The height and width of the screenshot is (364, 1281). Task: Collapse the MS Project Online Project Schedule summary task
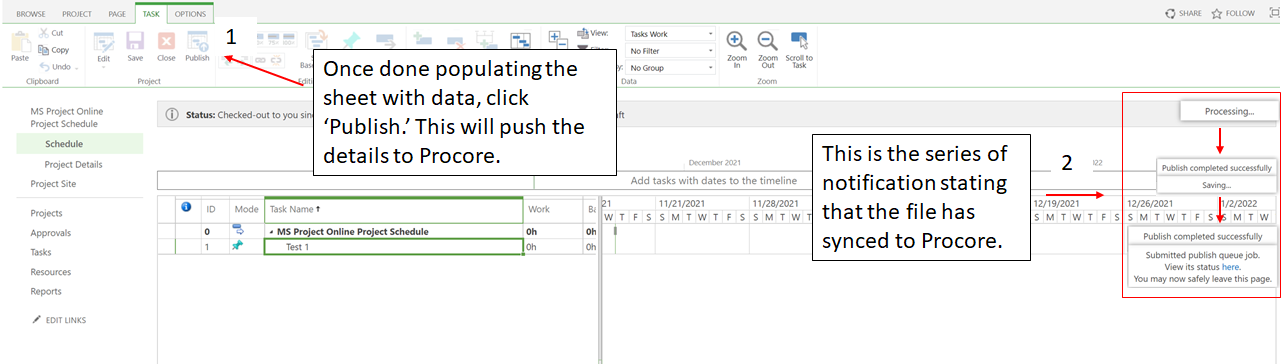pos(272,232)
